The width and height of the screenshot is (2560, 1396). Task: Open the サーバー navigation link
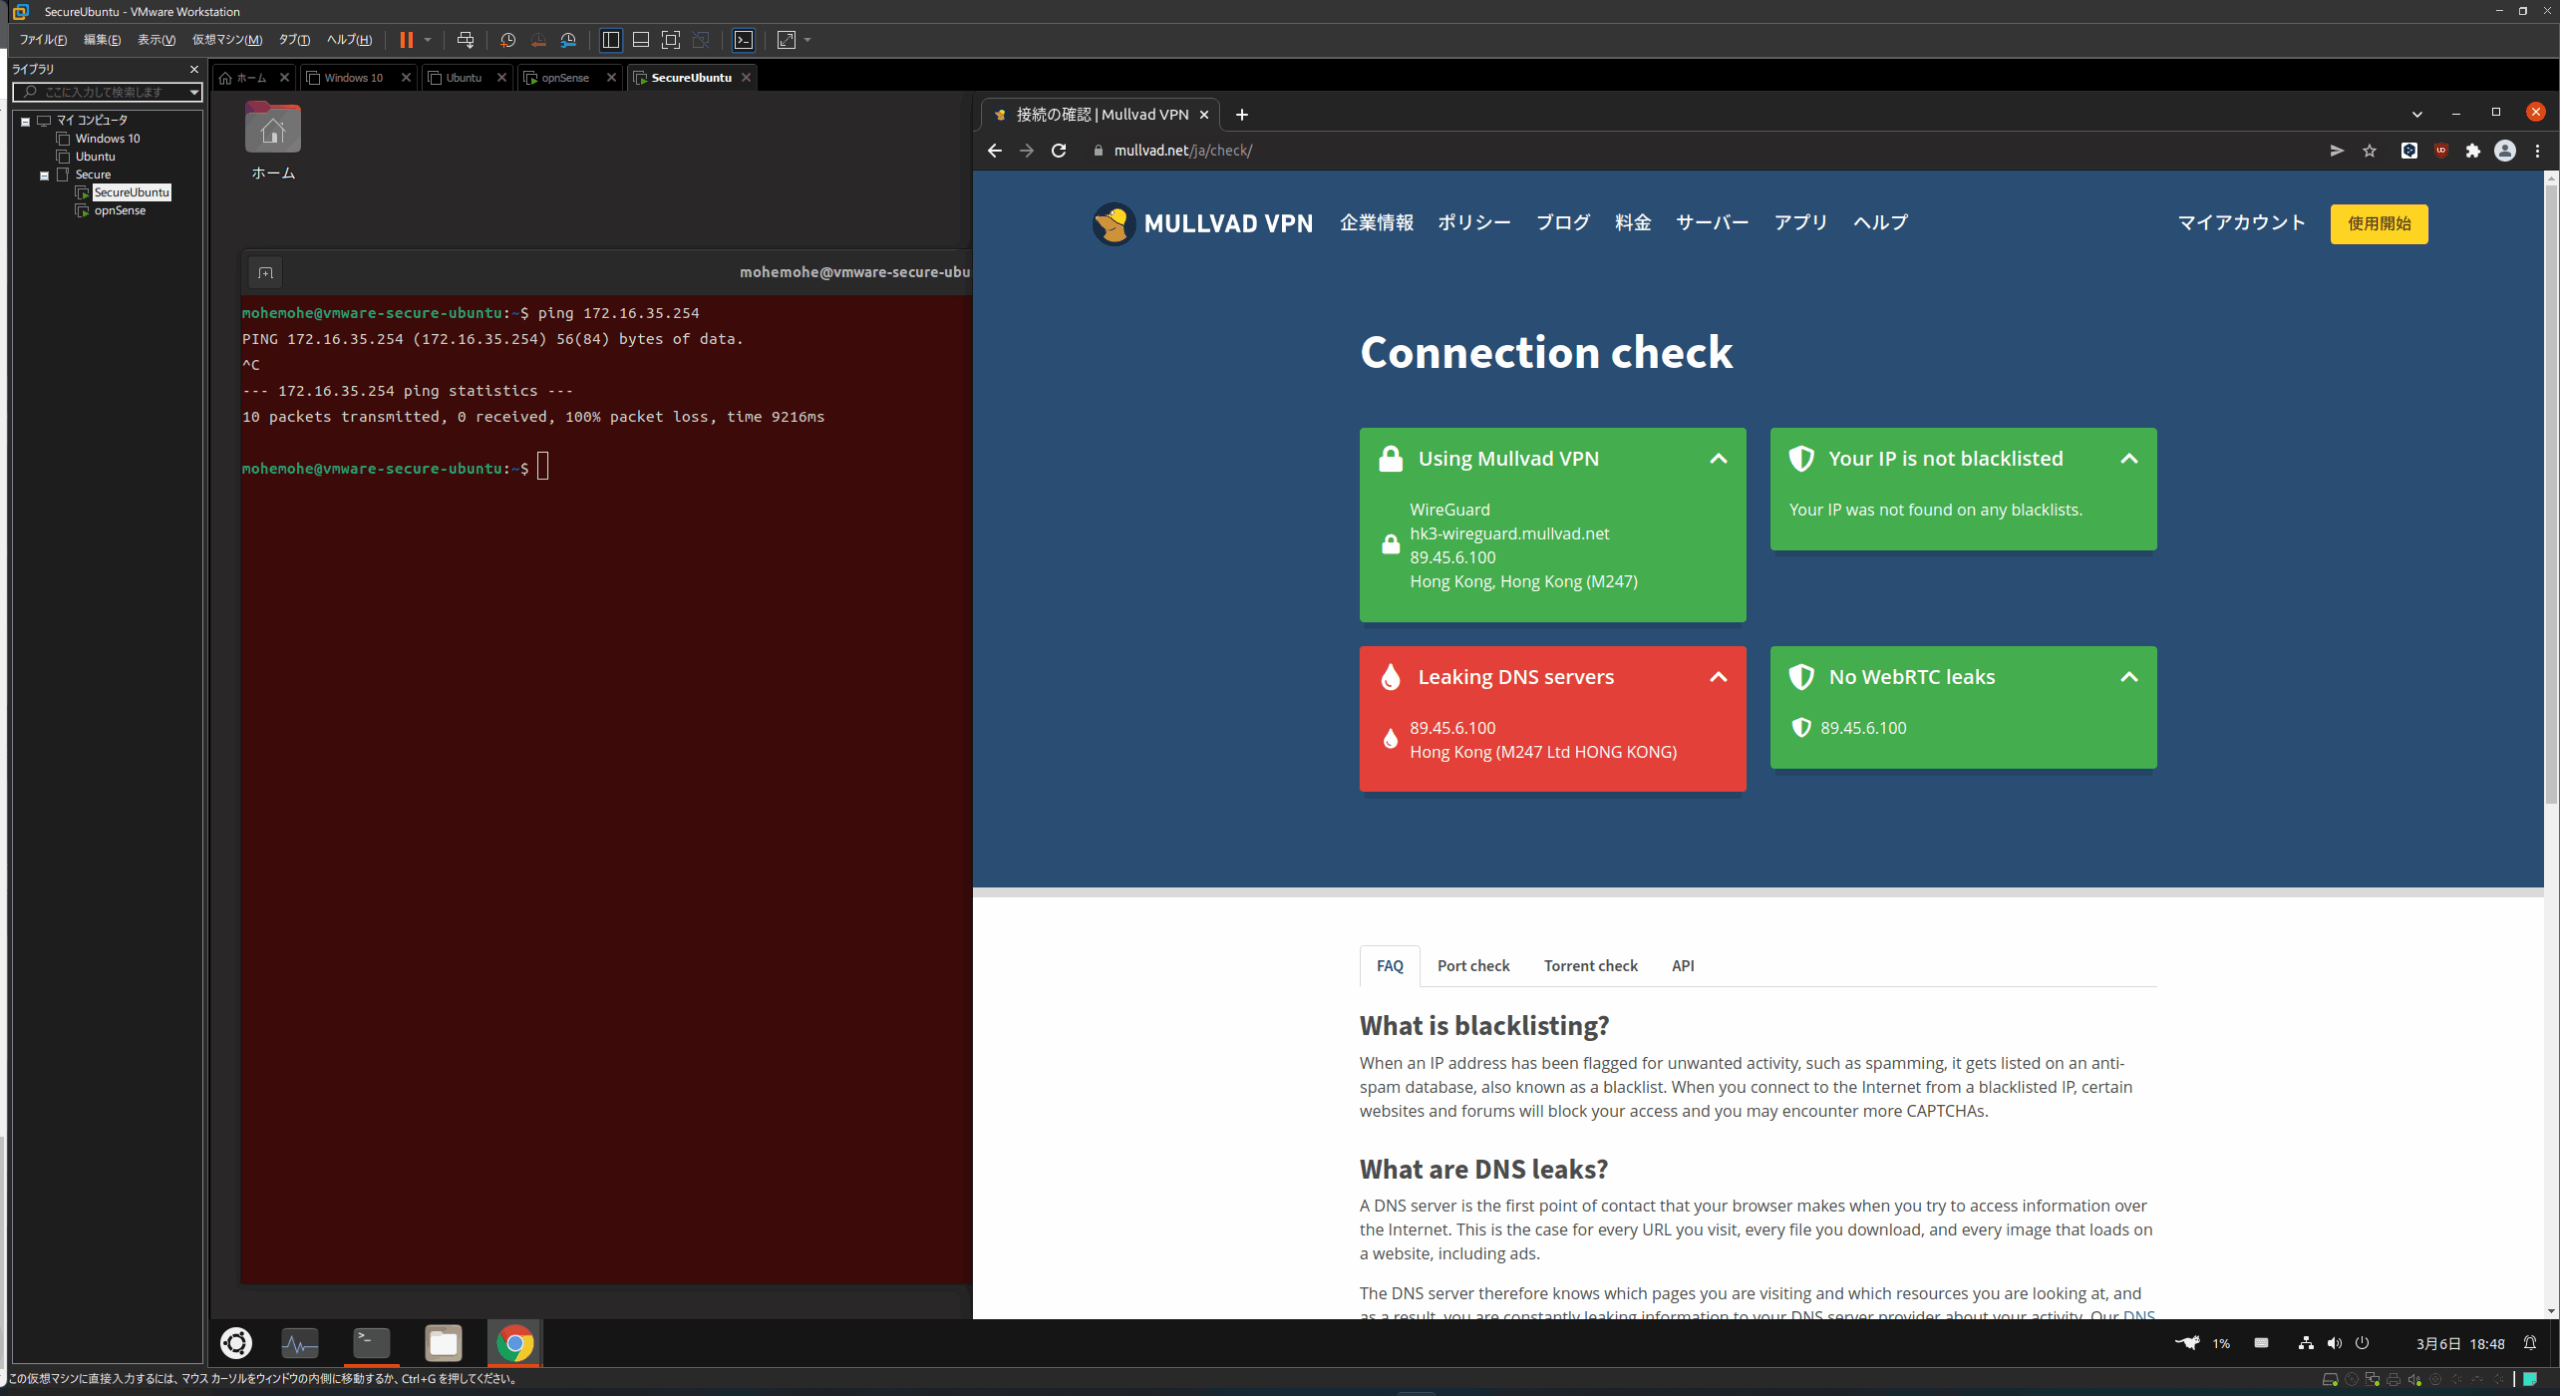click(x=1712, y=223)
